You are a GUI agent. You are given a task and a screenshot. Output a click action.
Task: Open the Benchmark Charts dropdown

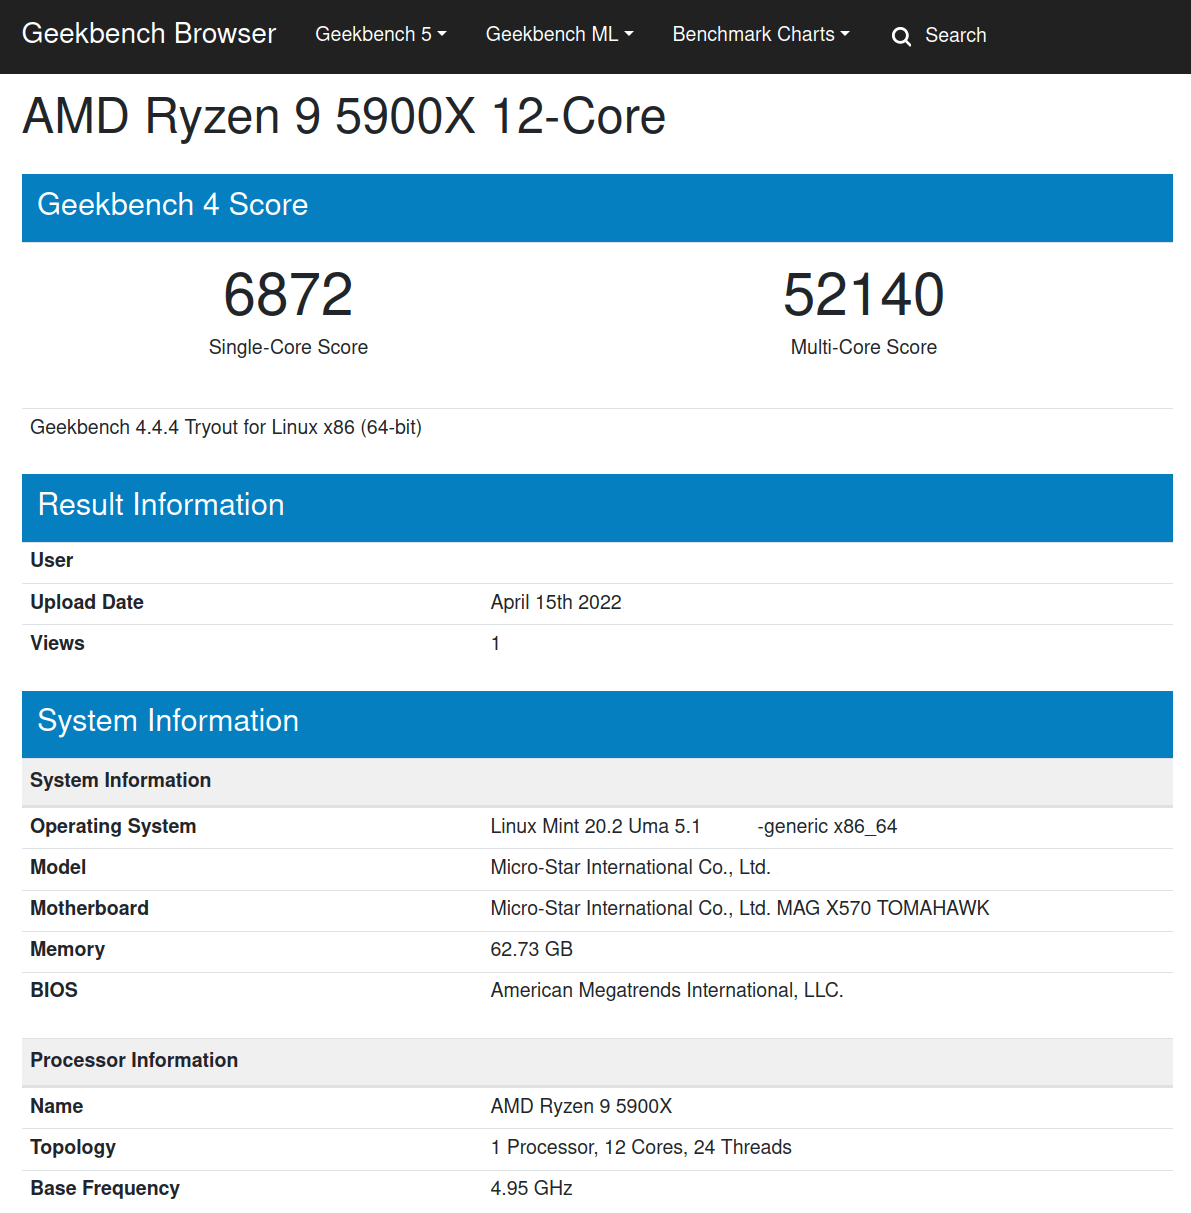(760, 34)
